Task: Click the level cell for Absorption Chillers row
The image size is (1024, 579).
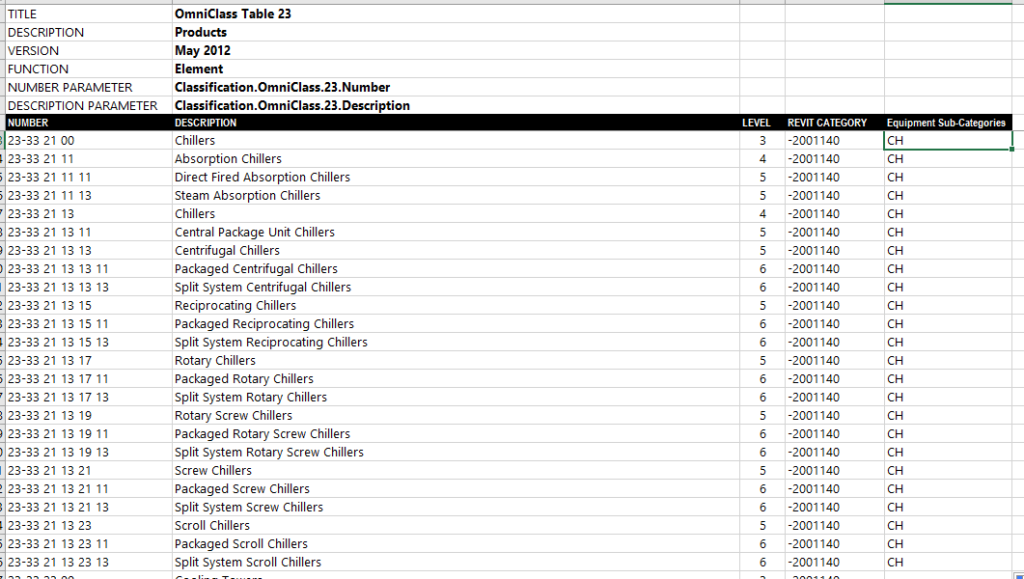Action: pyautogui.click(x=762, y=159)
